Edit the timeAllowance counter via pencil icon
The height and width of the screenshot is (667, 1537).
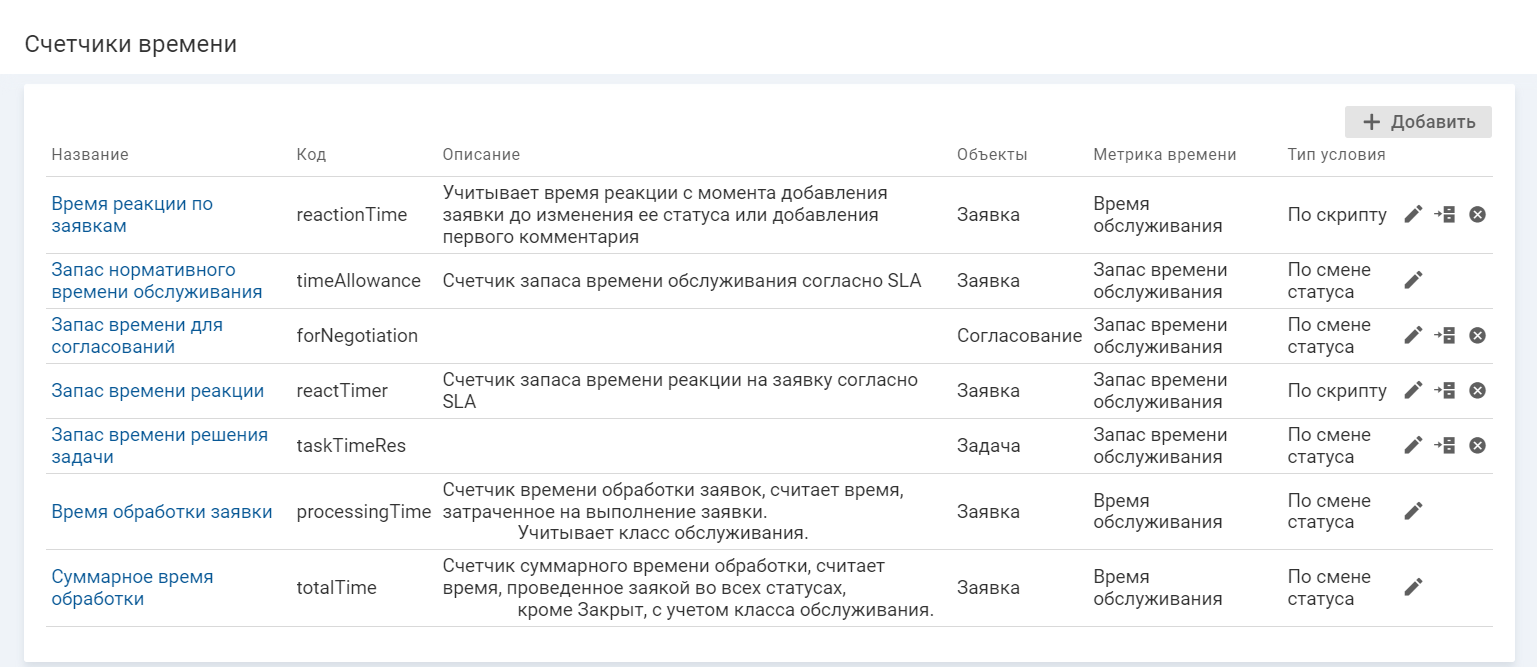point(1413,280)
